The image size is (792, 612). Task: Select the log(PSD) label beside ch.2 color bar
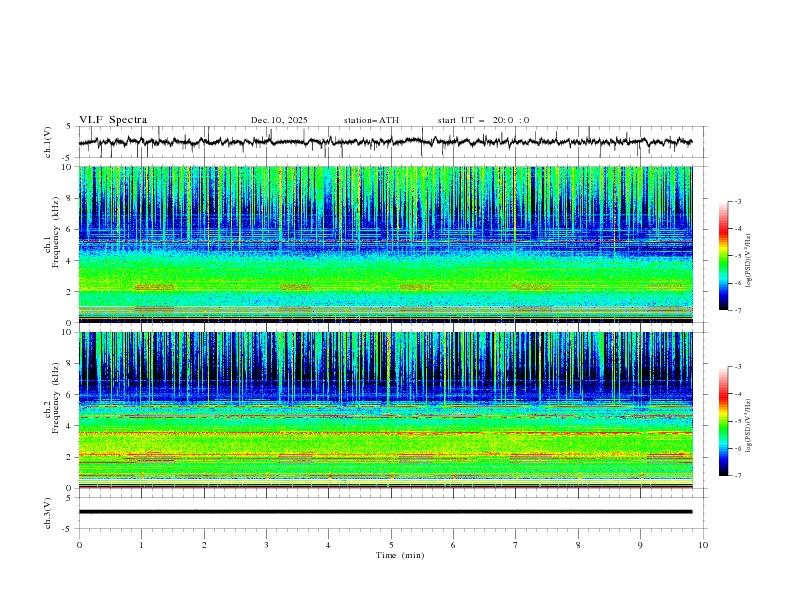(749, 425)
